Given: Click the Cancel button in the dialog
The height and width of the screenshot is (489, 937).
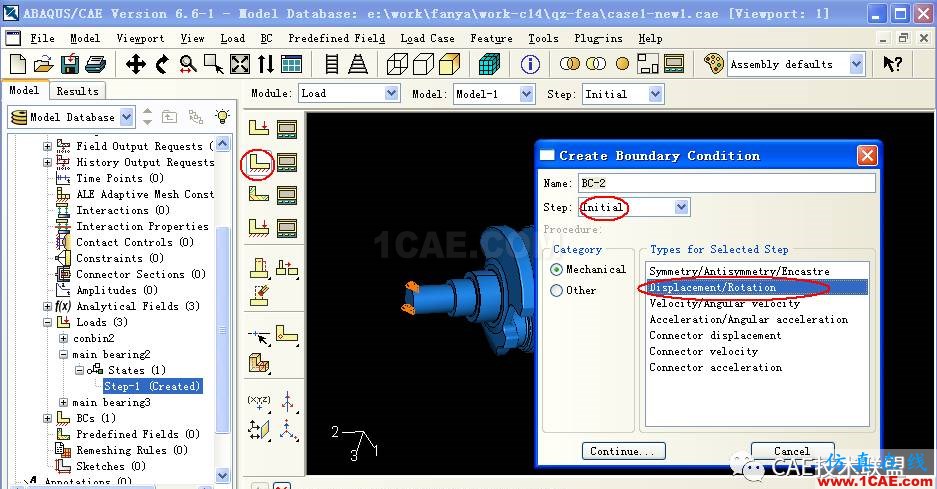Looking at the screenshot, I should 792,451.
